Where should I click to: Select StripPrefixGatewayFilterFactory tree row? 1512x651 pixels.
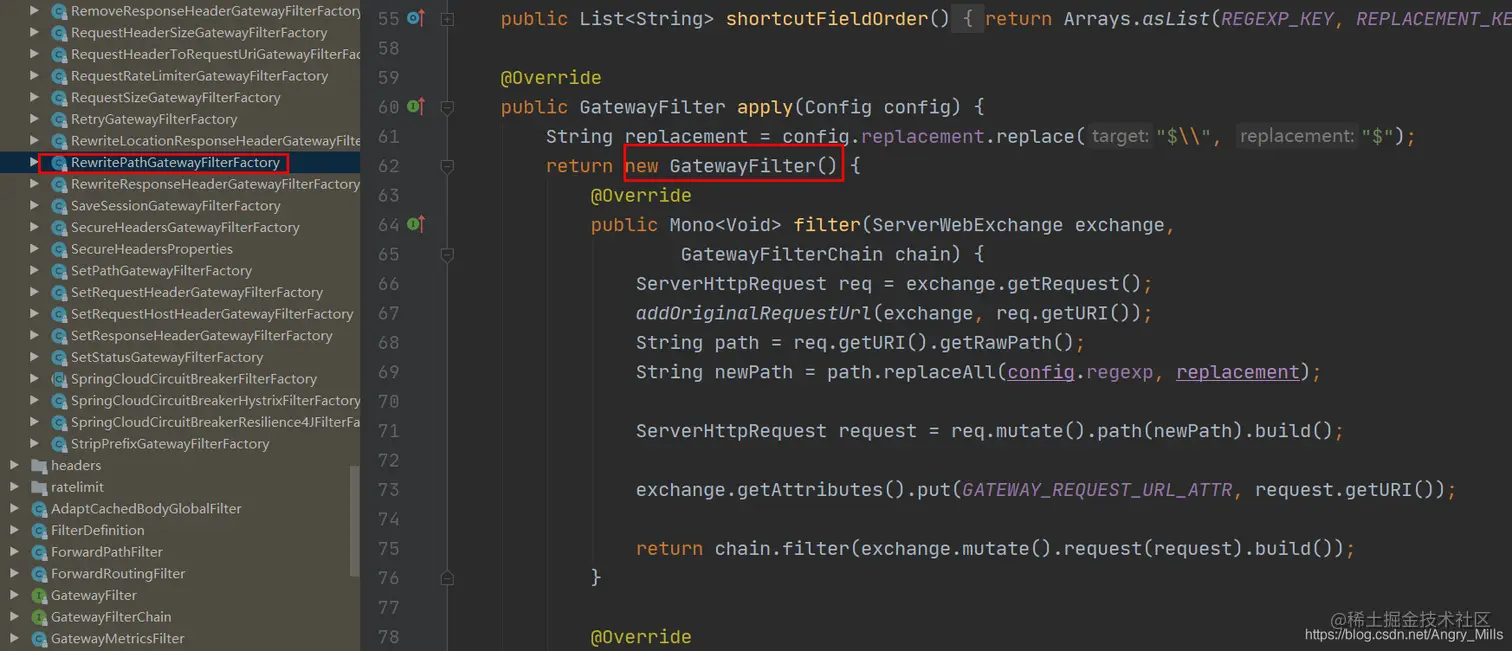click(180, 444)
